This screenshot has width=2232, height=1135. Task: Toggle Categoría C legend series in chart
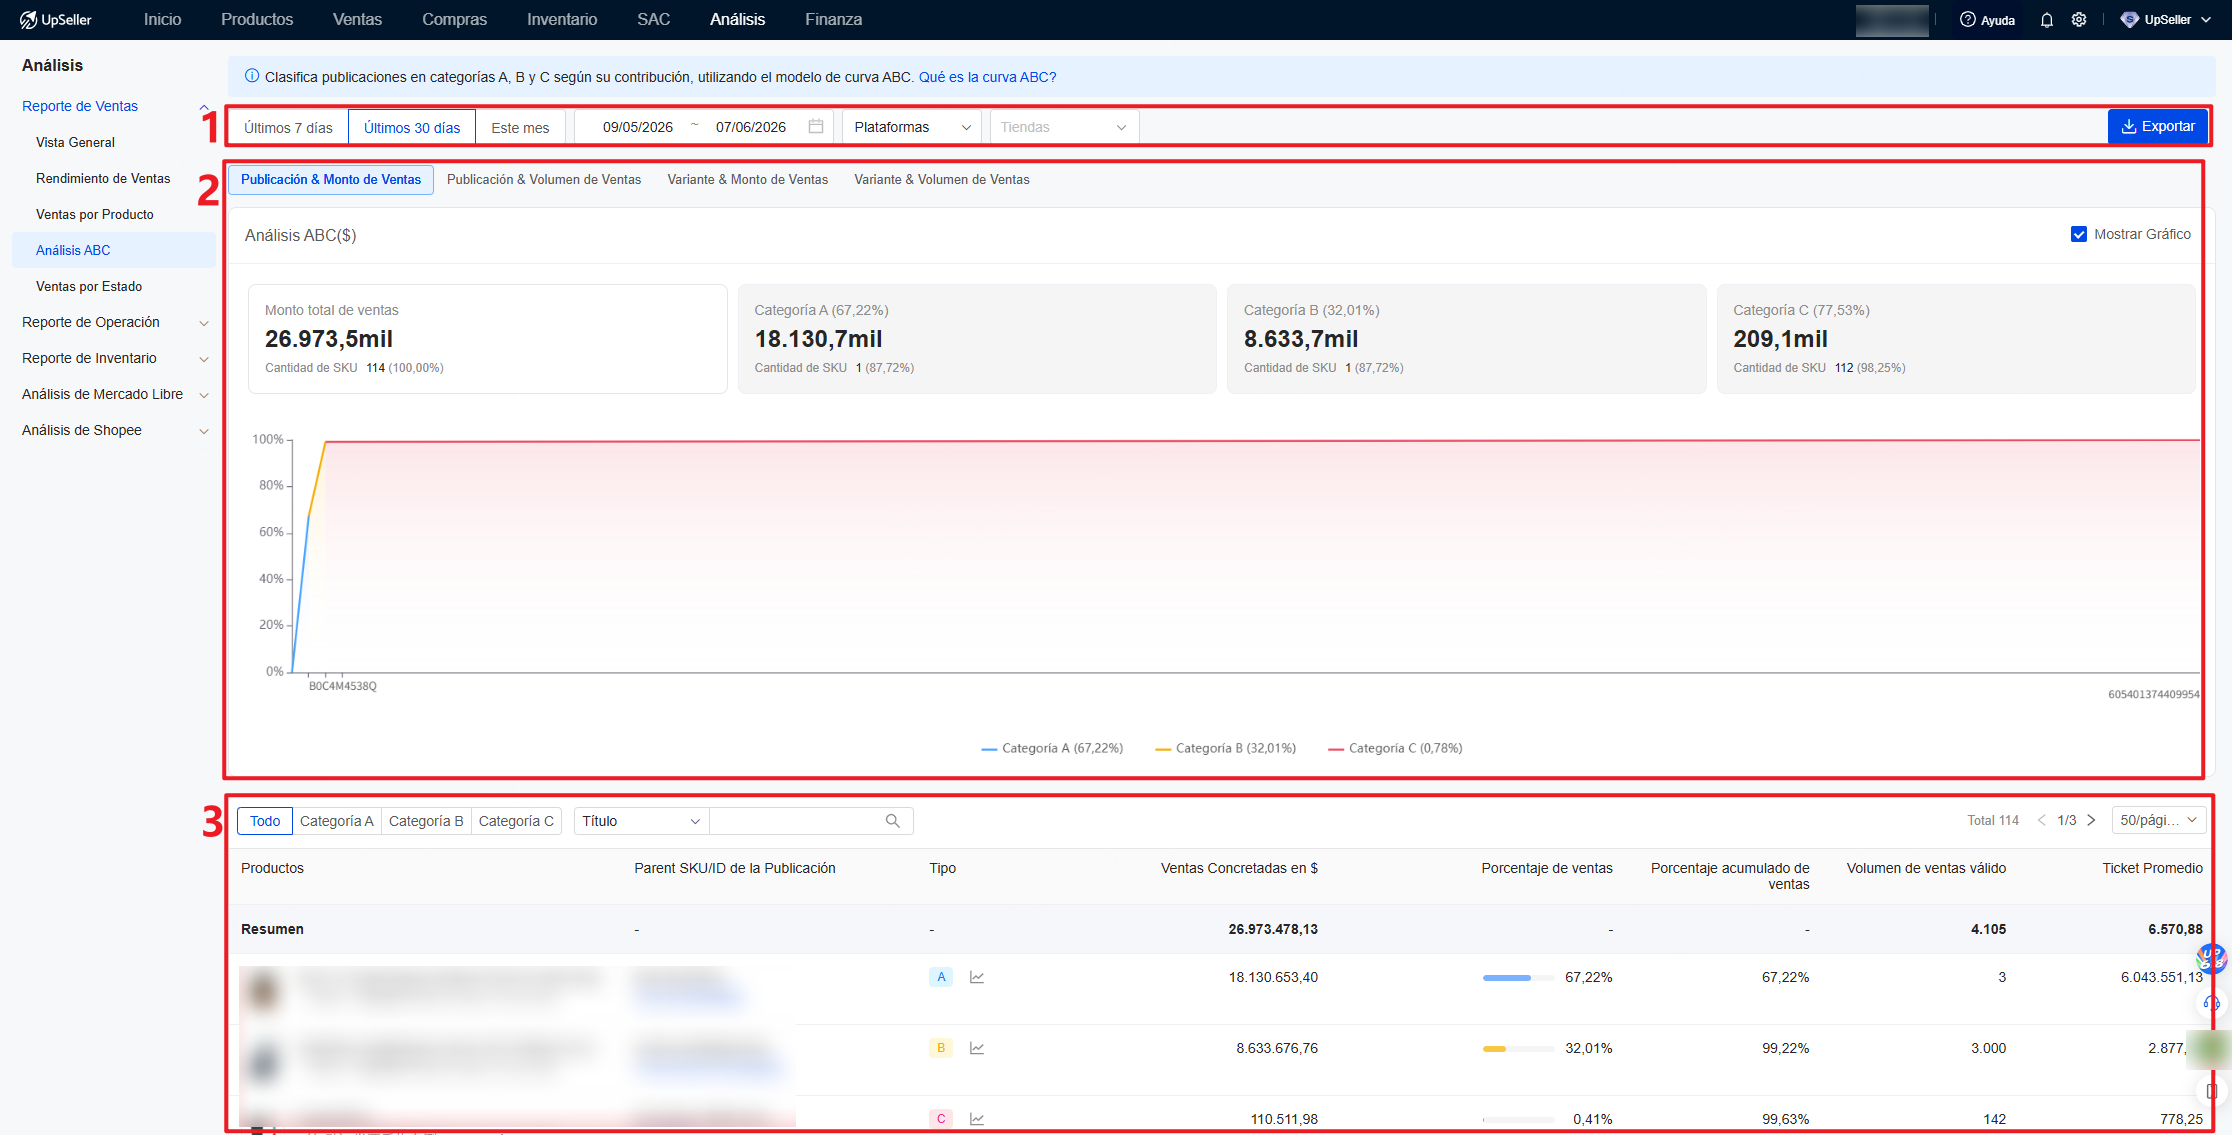pos(1395,748)
